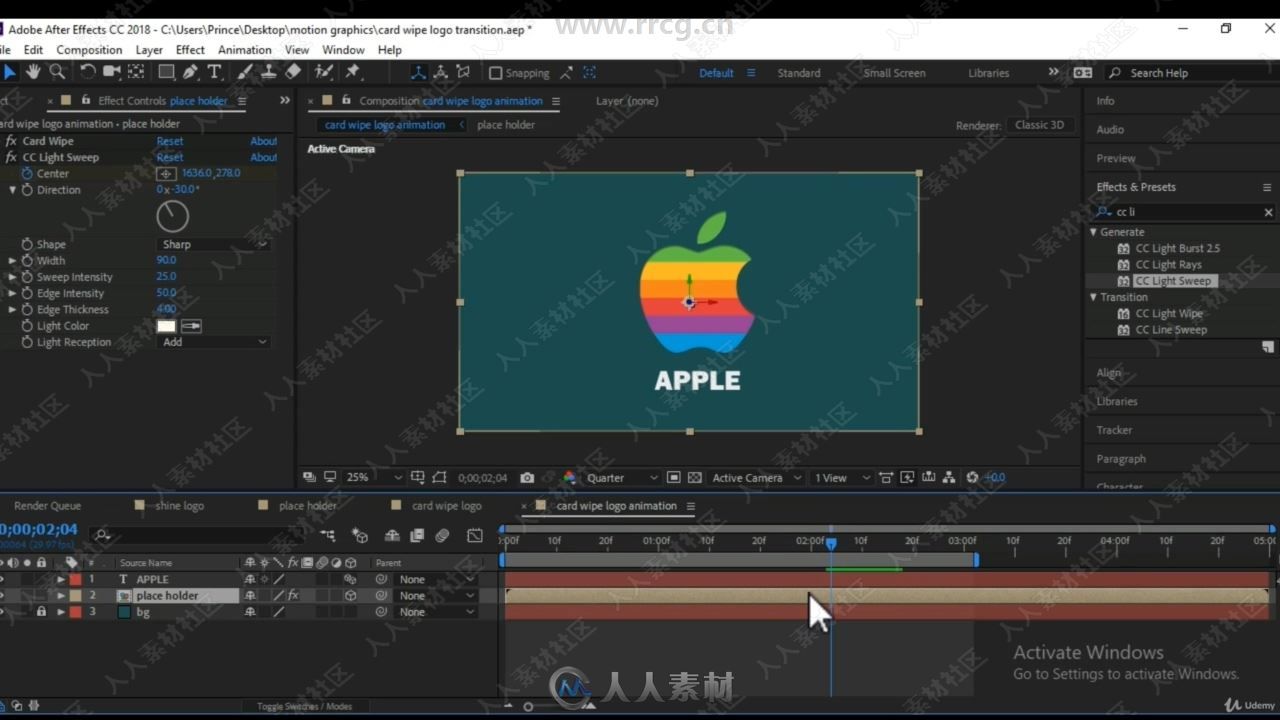Open the Composition Flowchart icon in viewer
This screenshot has height=720, width=1280.
[949, 478]
